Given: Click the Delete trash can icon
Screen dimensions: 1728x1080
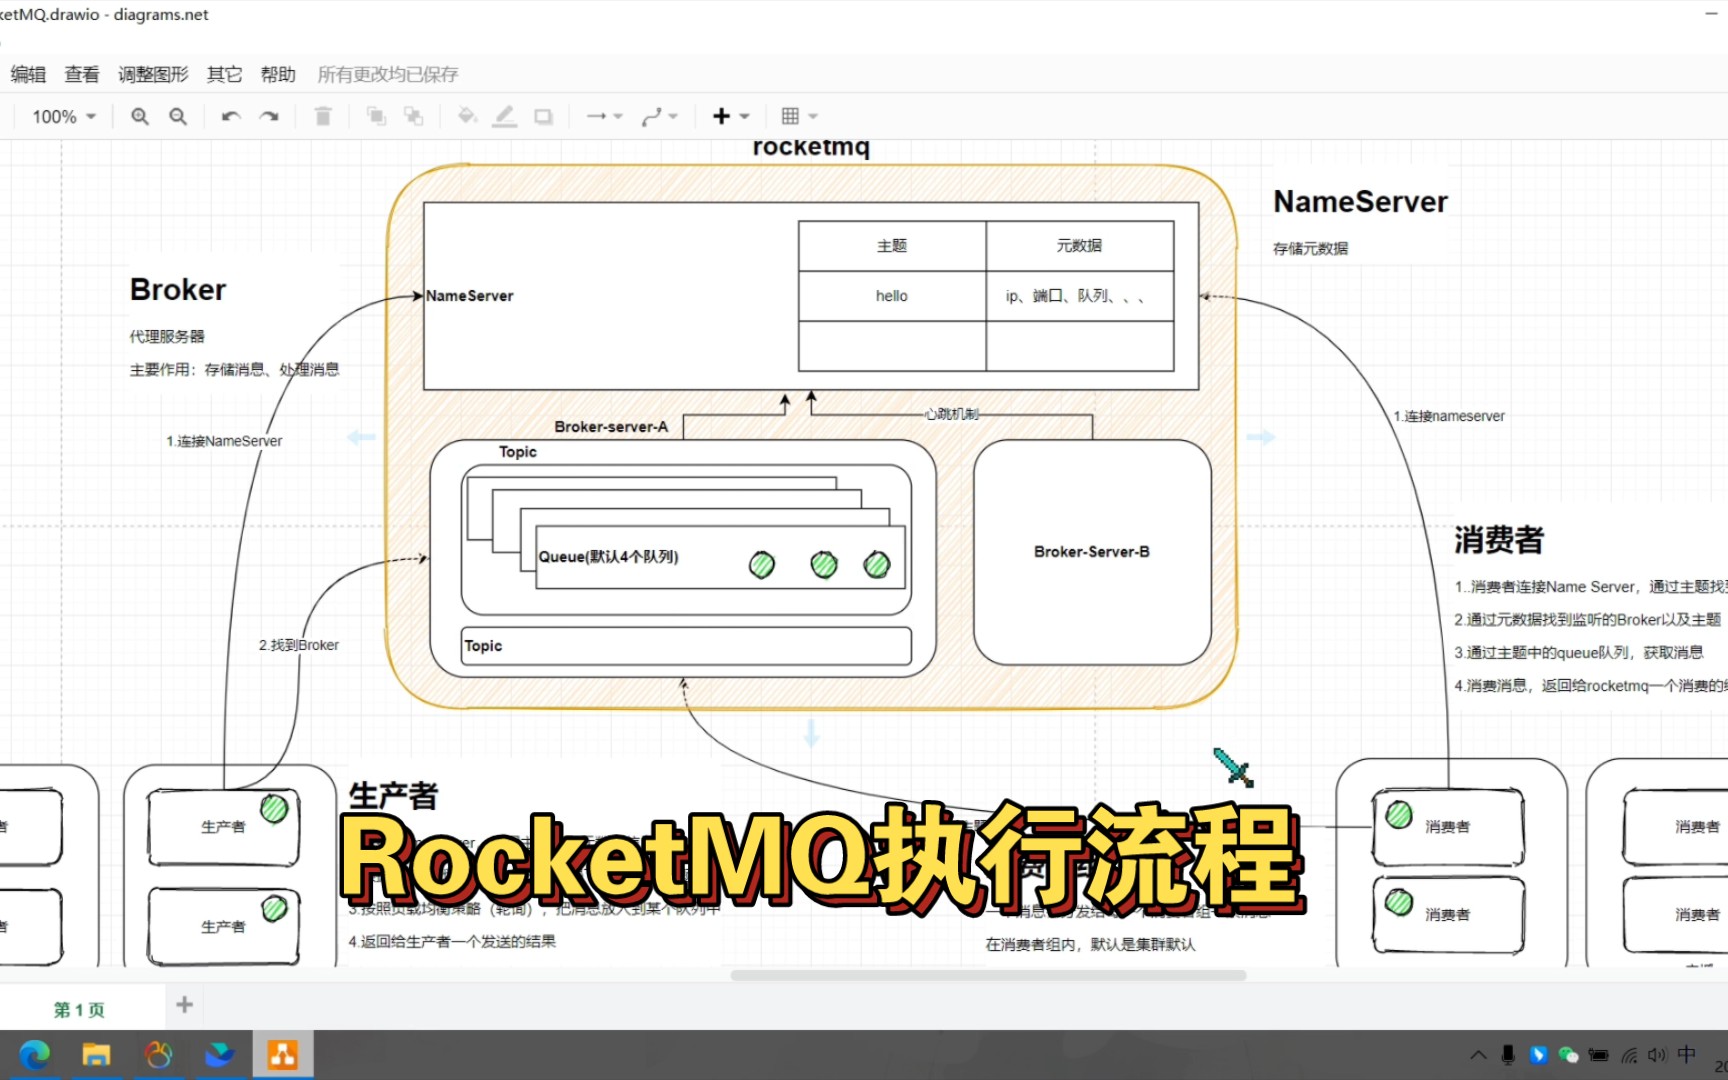Looking at the screenshot, I should point(322,116).
